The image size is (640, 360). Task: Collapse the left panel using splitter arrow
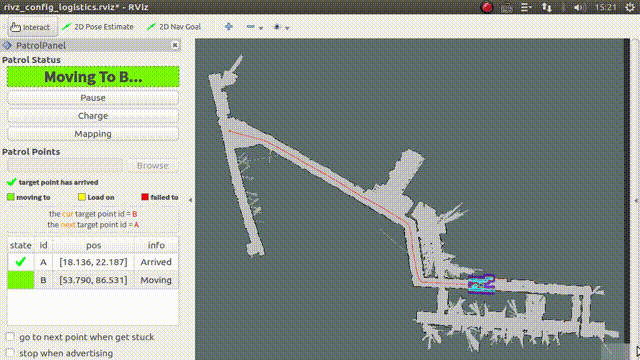click(191, 200)
